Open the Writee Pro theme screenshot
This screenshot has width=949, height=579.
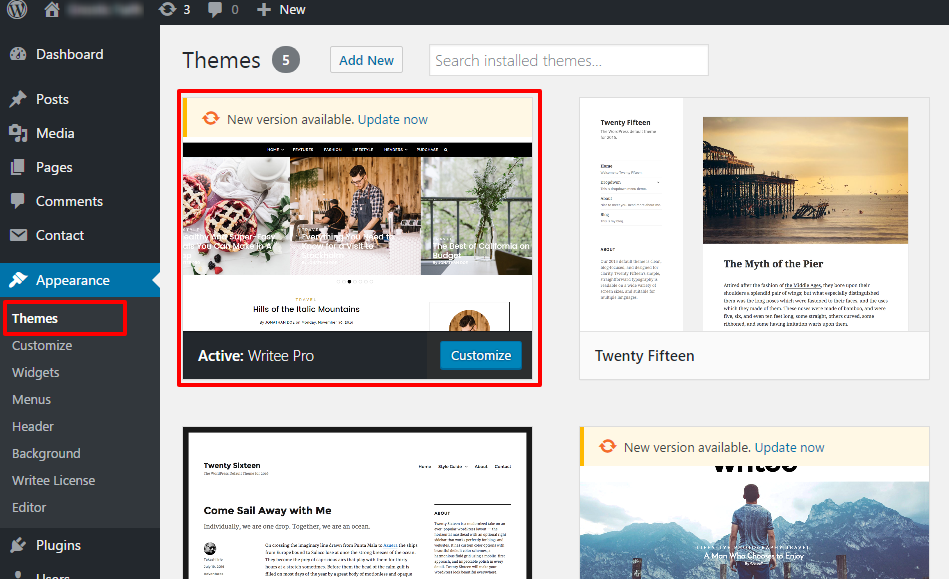click(358, 237)
